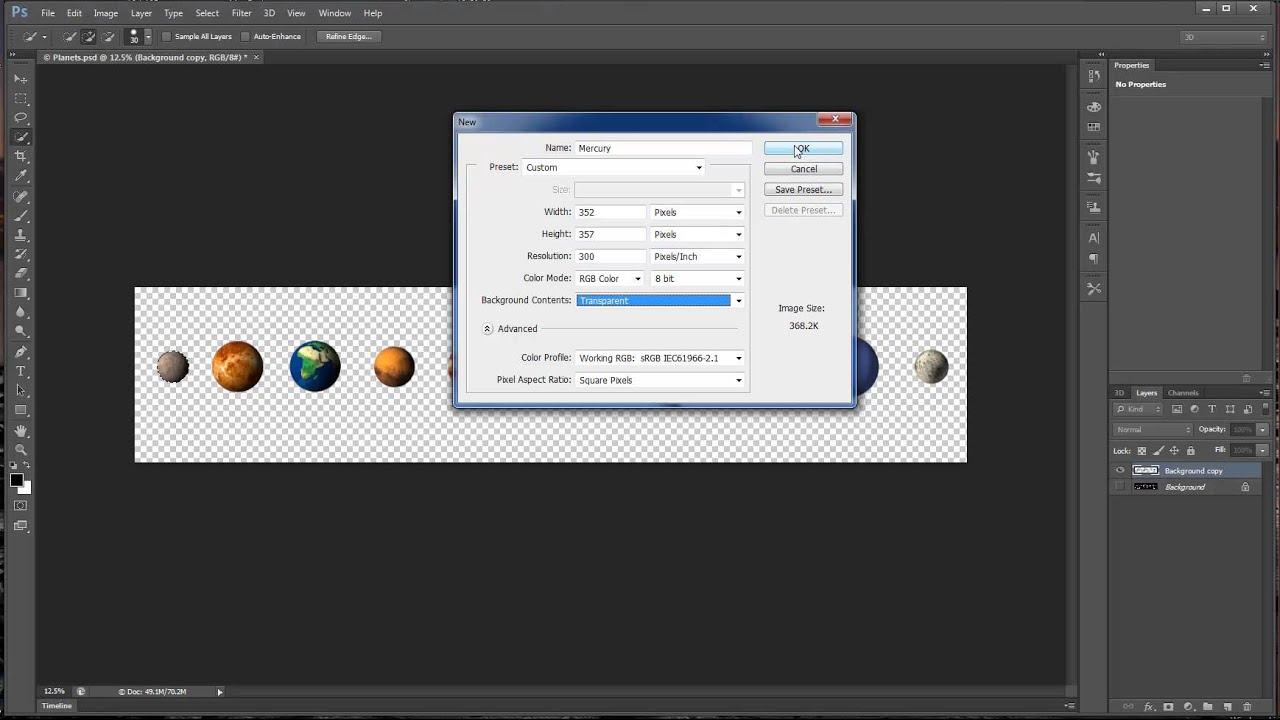This screenshot has width=1280, height=720.
Task: Click the add layer style fx icon
Action: 1149,707
